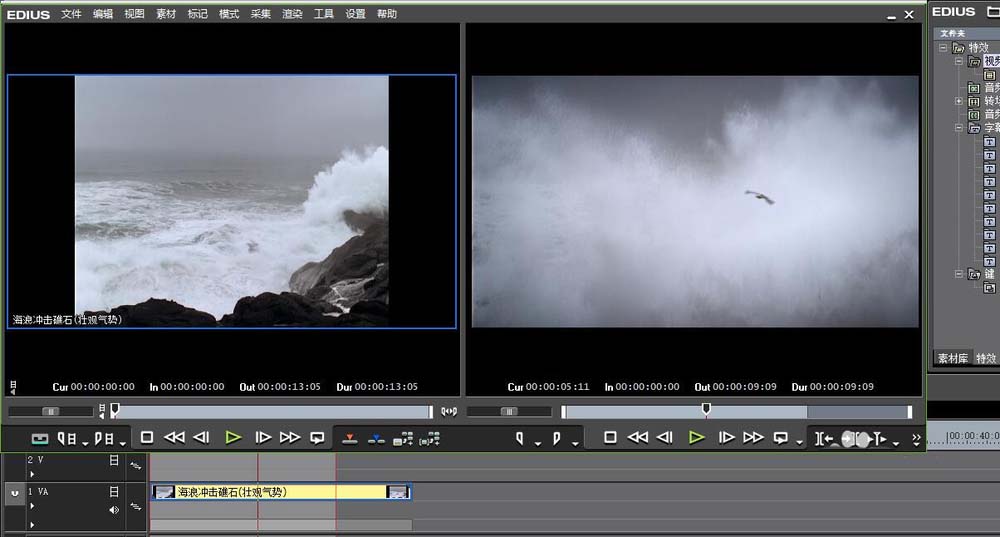The image size is (1000, 537).
Task: Open the 设置 menu
Action: click(x=355, y=14)
